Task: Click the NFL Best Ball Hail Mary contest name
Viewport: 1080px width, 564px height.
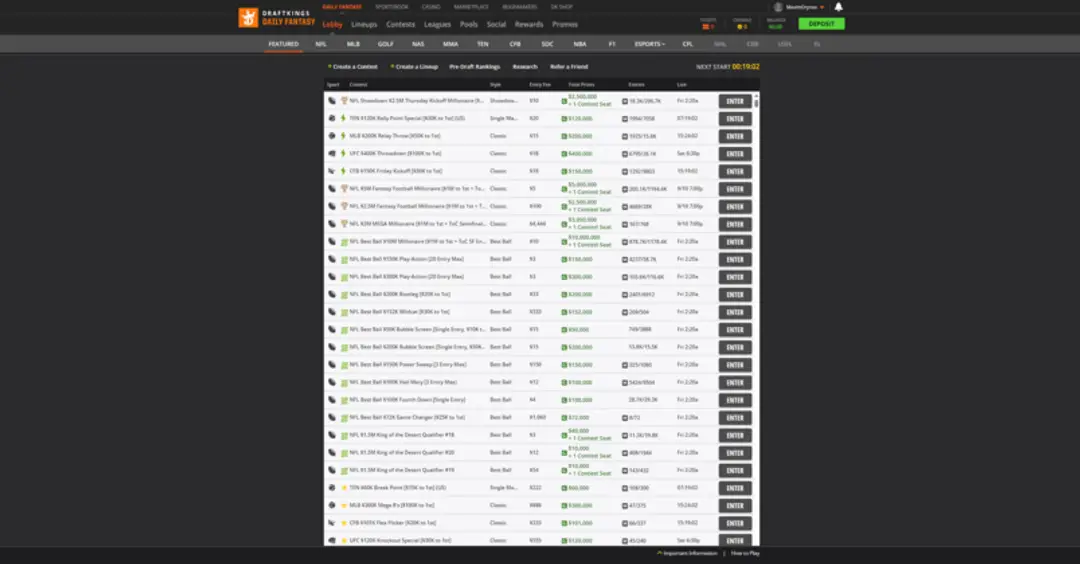Action: (x=404, y=382)
